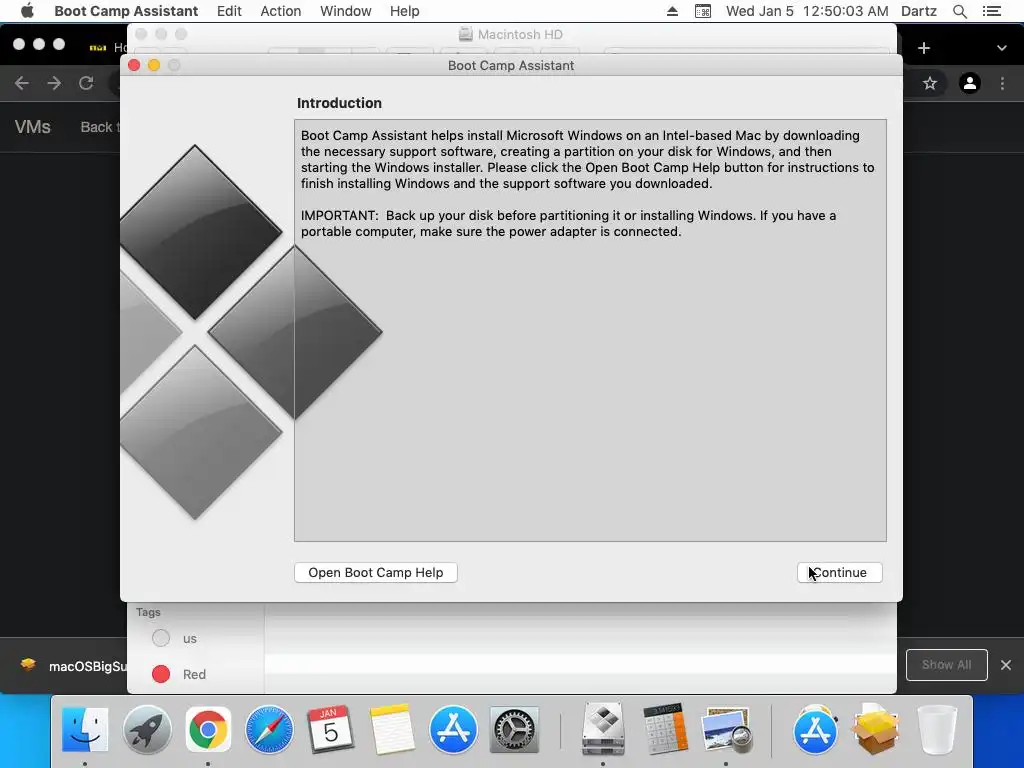Open Launchpad from the Dock
1024x768 pixels.
pos(147,729)
